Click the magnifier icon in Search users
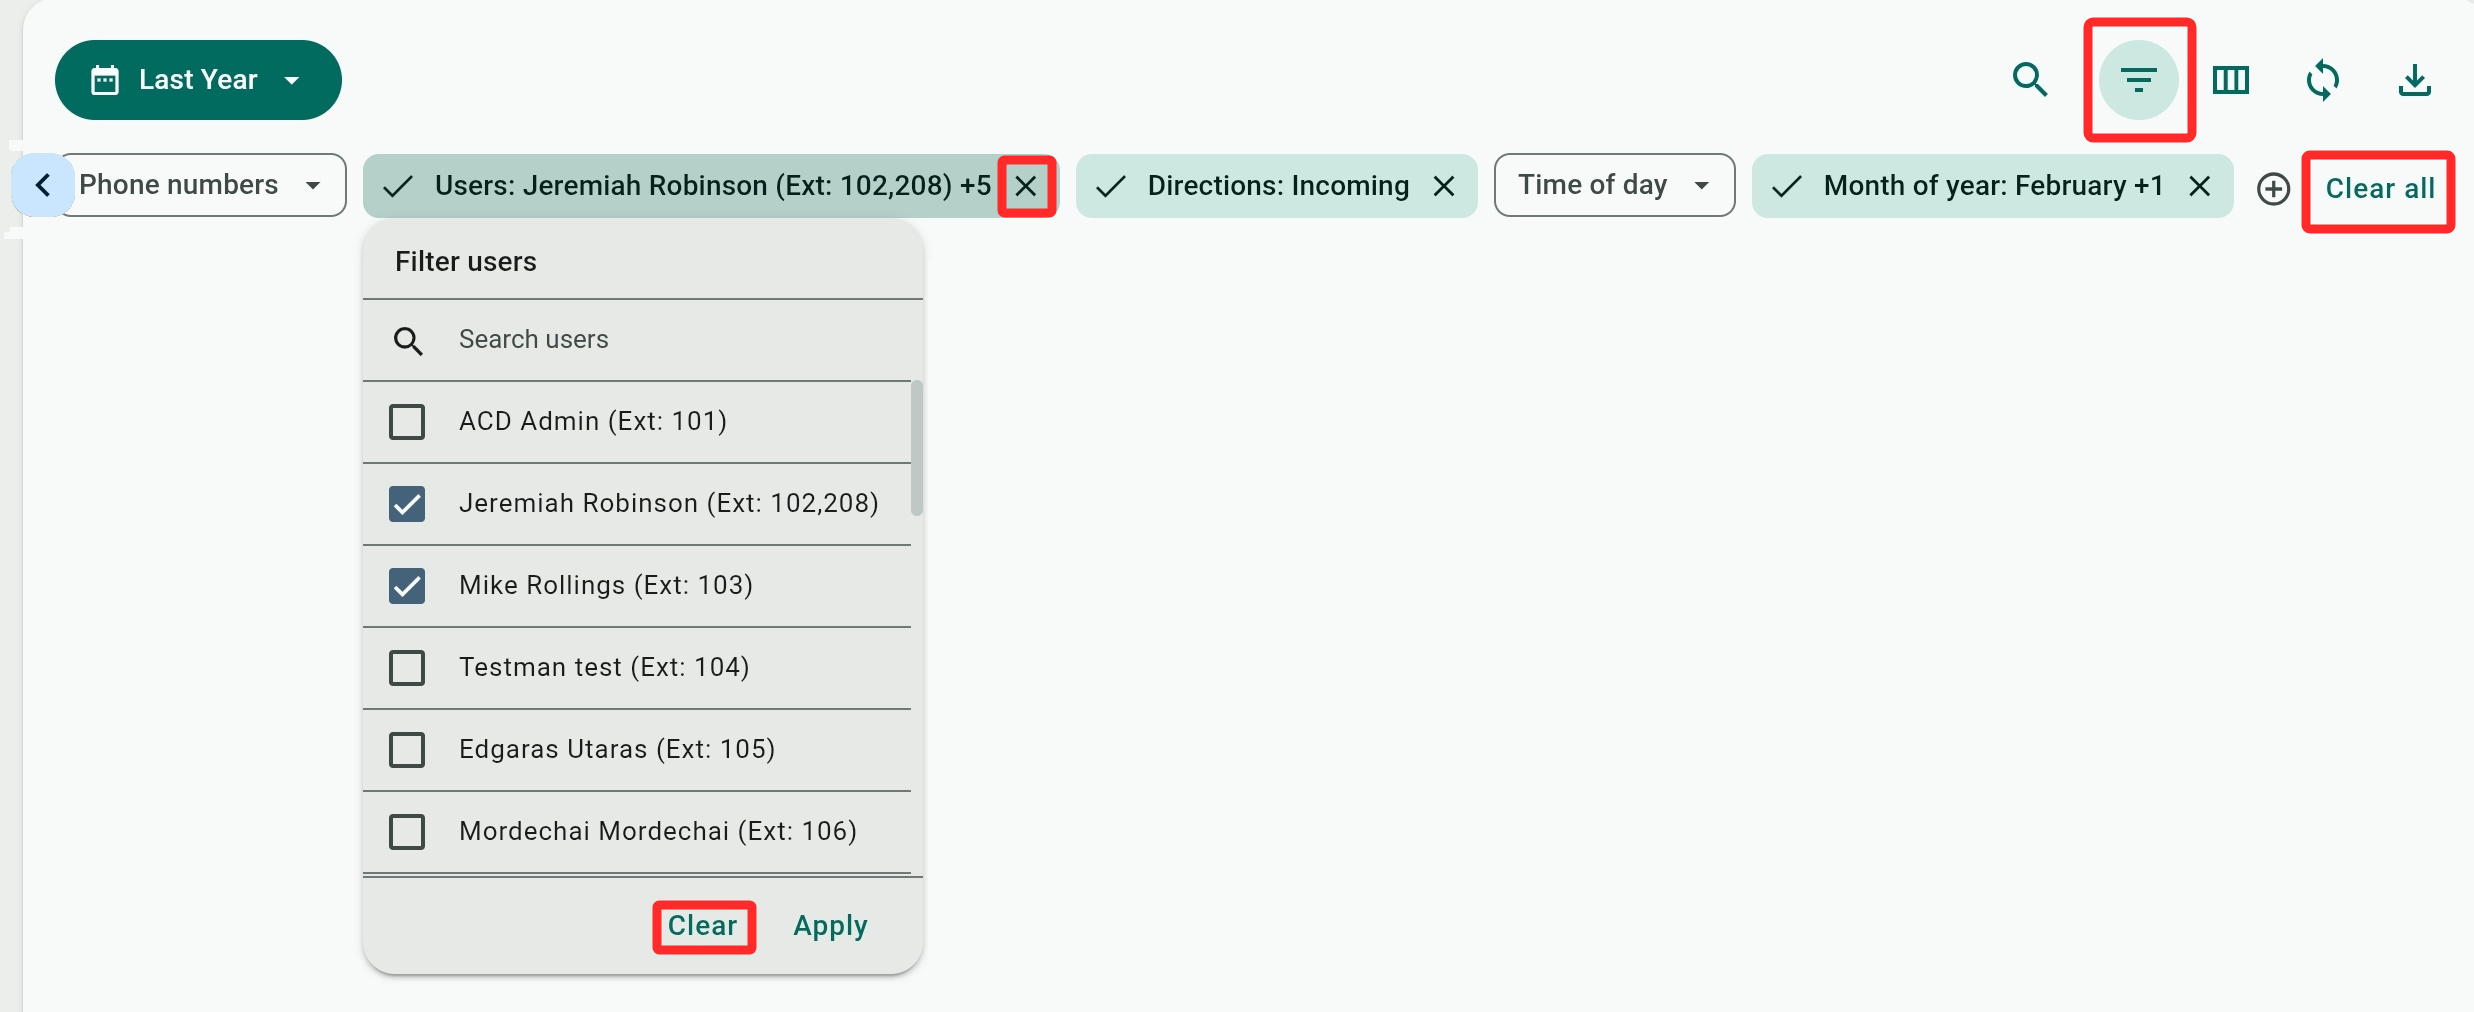 click(408, 341)
